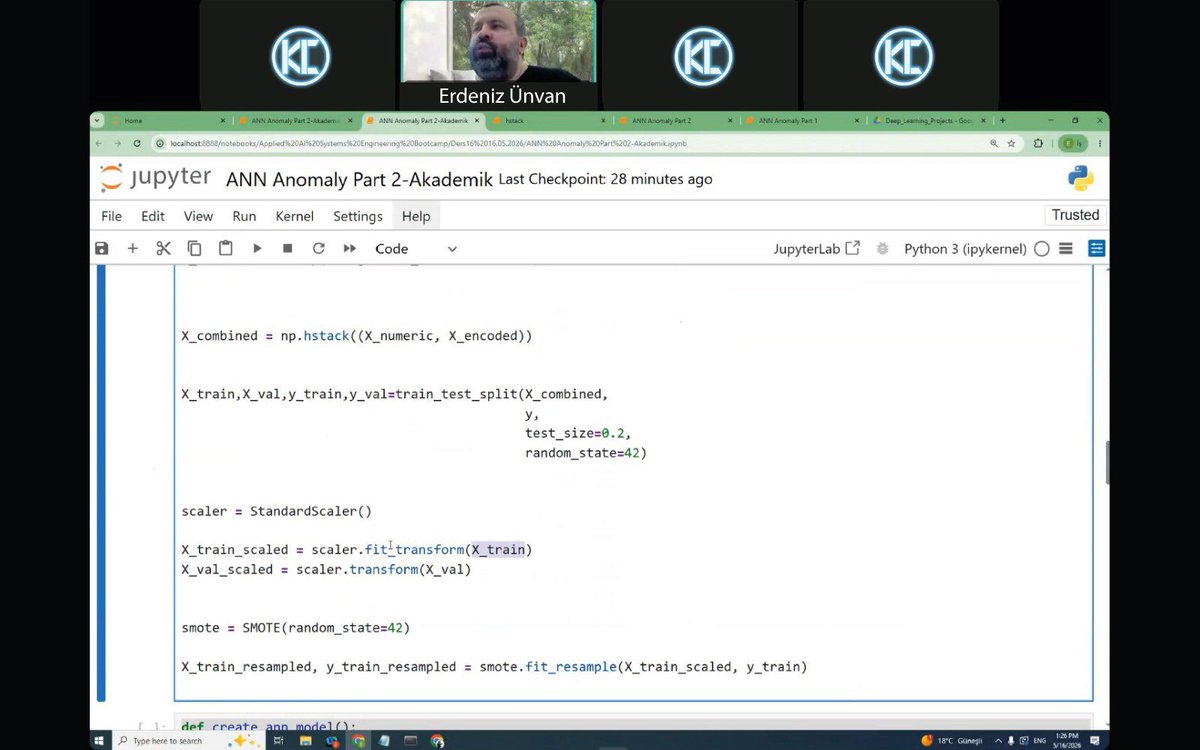1200x750 pixels.
Task: Cut the selected cell with scissors icon
Action: 163,248
